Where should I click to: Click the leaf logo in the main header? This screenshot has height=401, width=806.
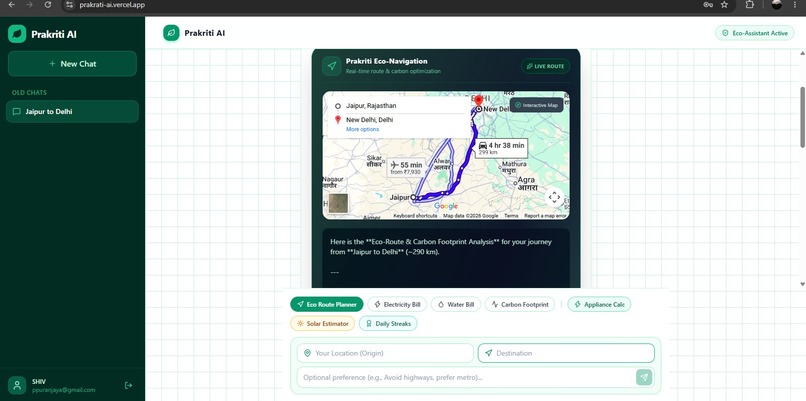click(x=171, y=33)
